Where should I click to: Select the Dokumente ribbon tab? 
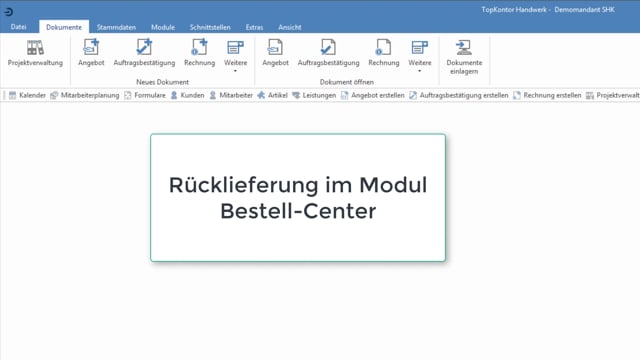64,27
